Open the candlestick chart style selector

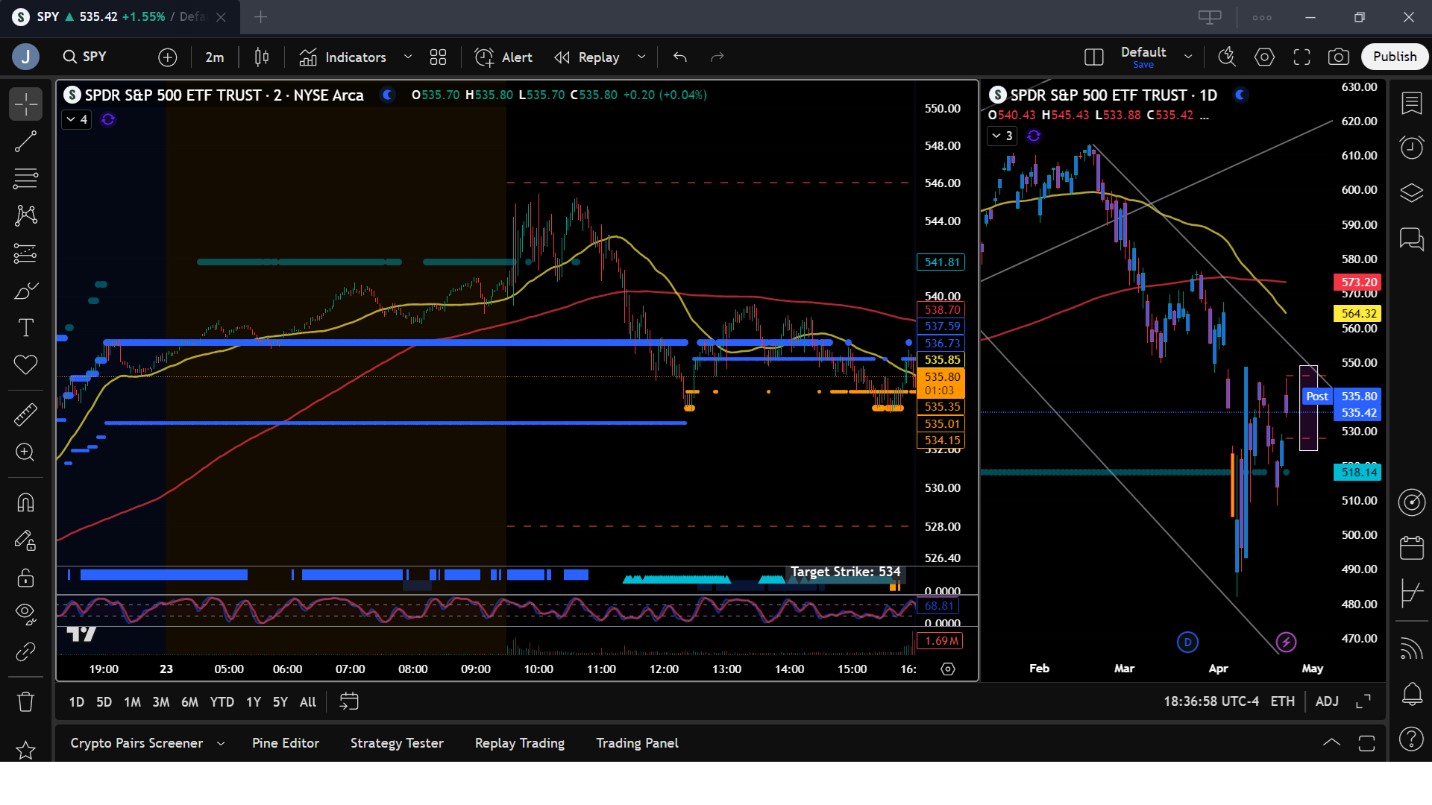262,57
